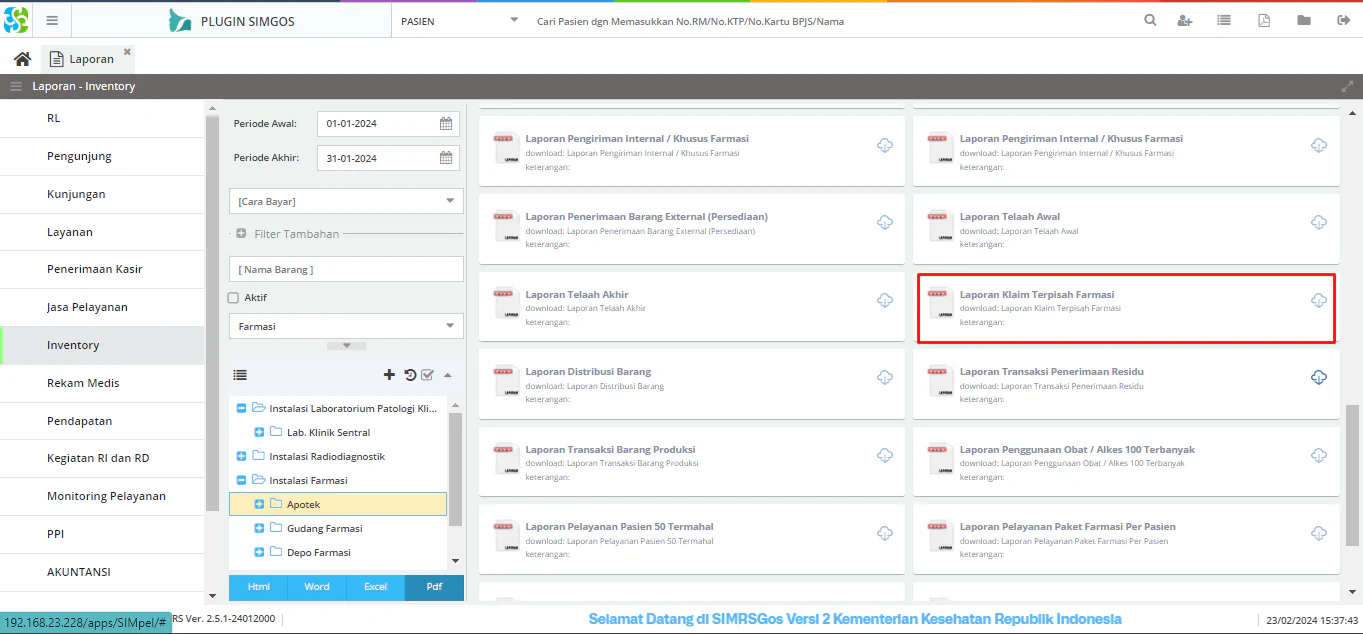1363x634 pixels.
Task: Select Kegiatan RI dan RD menu
Action: tap(102, 458)
